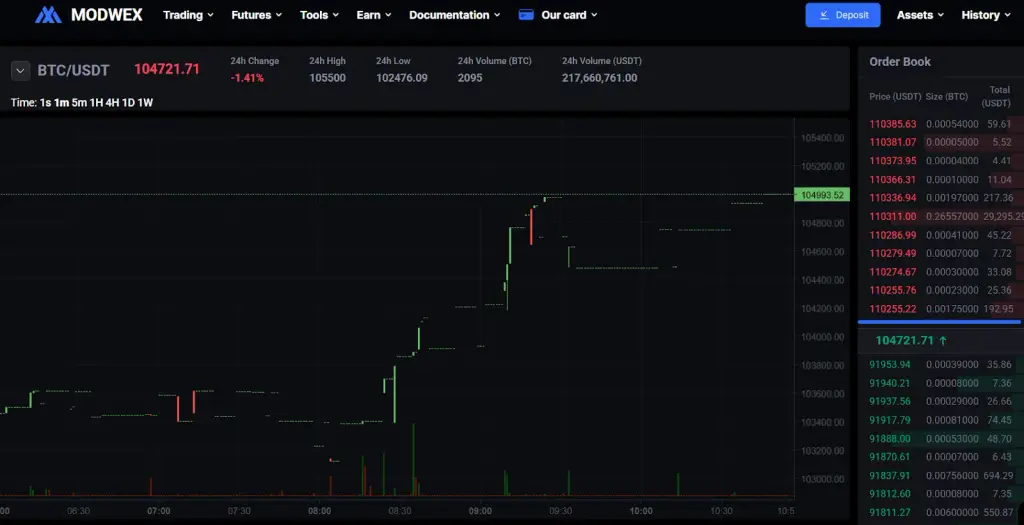Expand the Assets dropdown
The width and height of the screenshot is (1024, 525).
pos(920,15)
